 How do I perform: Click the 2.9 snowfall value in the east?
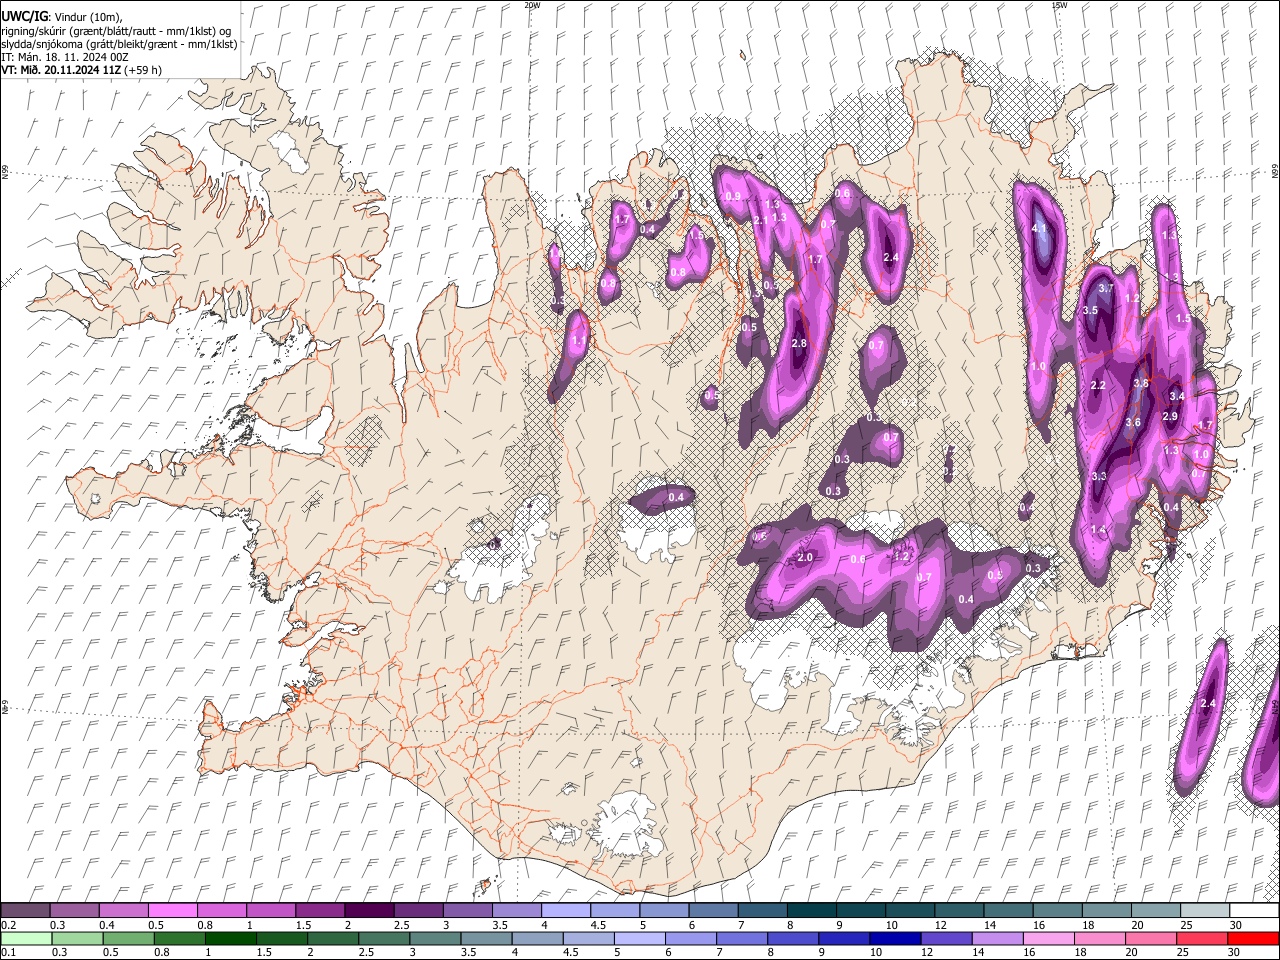click(1170, 417)
